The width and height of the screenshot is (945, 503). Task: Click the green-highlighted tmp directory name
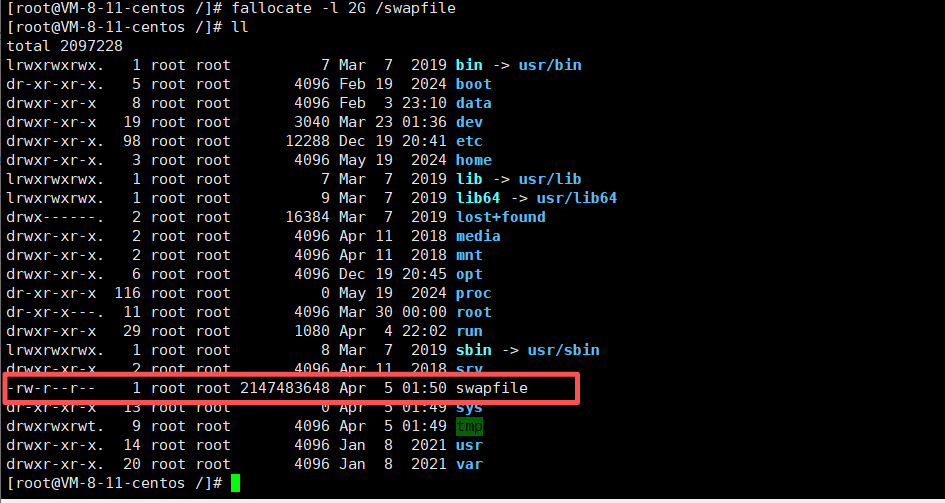click(x=469, y=427)
